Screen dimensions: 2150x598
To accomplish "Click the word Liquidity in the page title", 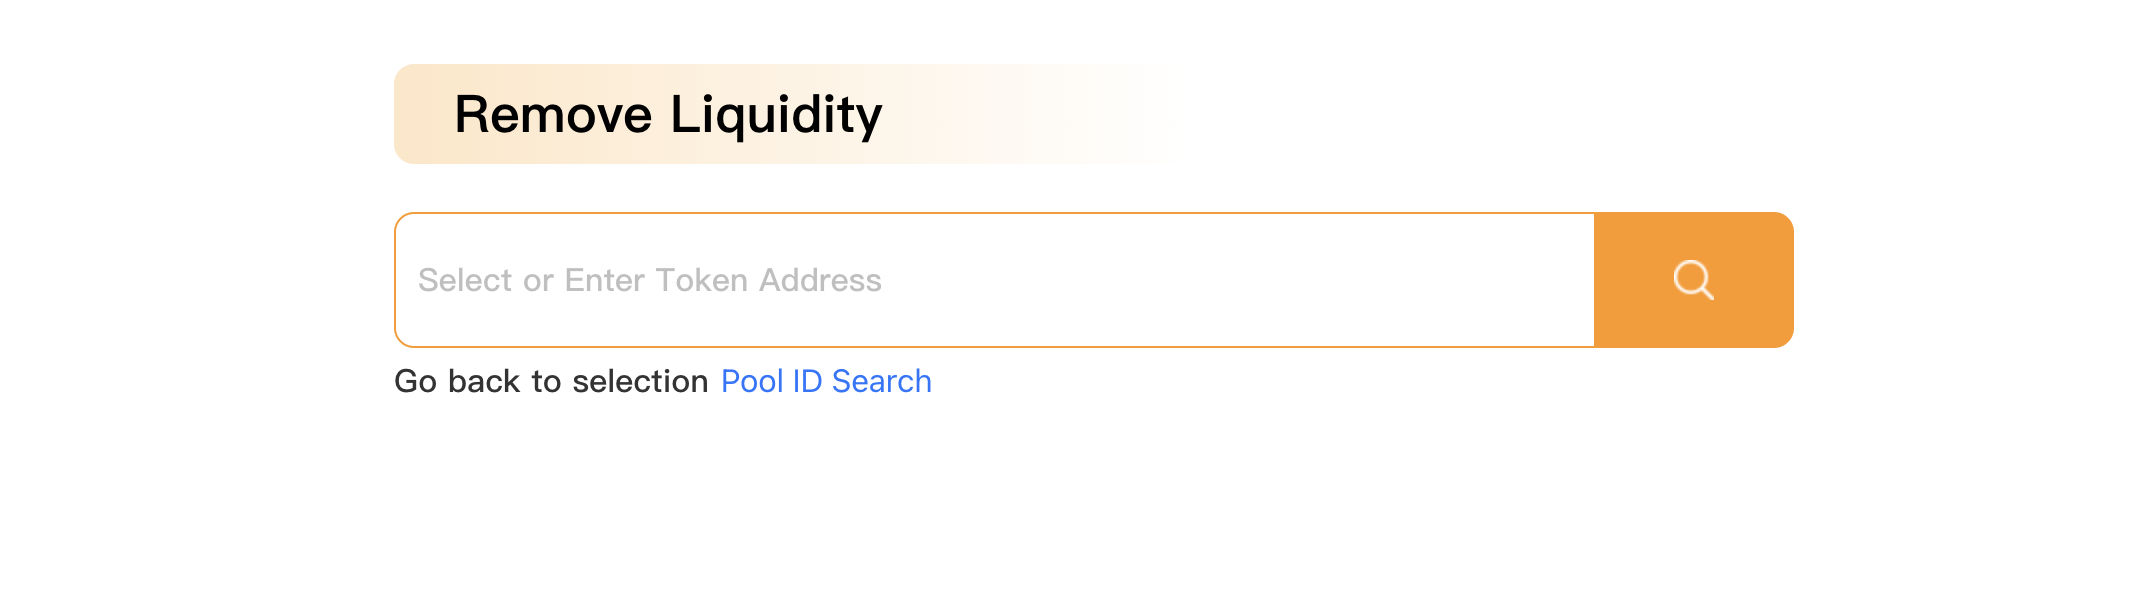I will pyautogui.click(x=776, y=114).
